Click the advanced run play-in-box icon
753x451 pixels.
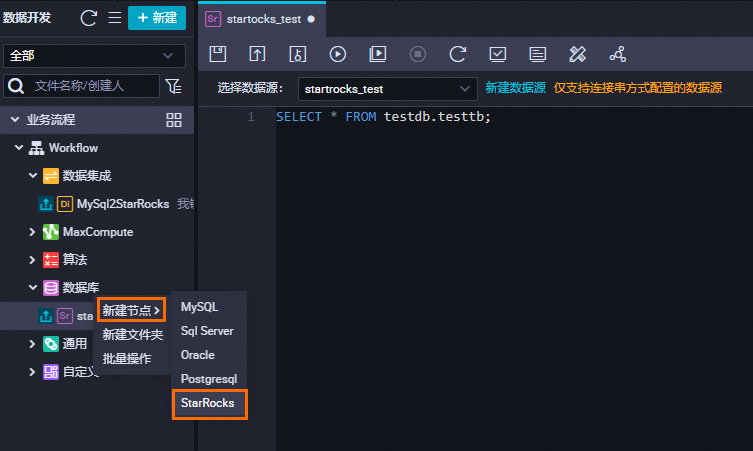377,54
